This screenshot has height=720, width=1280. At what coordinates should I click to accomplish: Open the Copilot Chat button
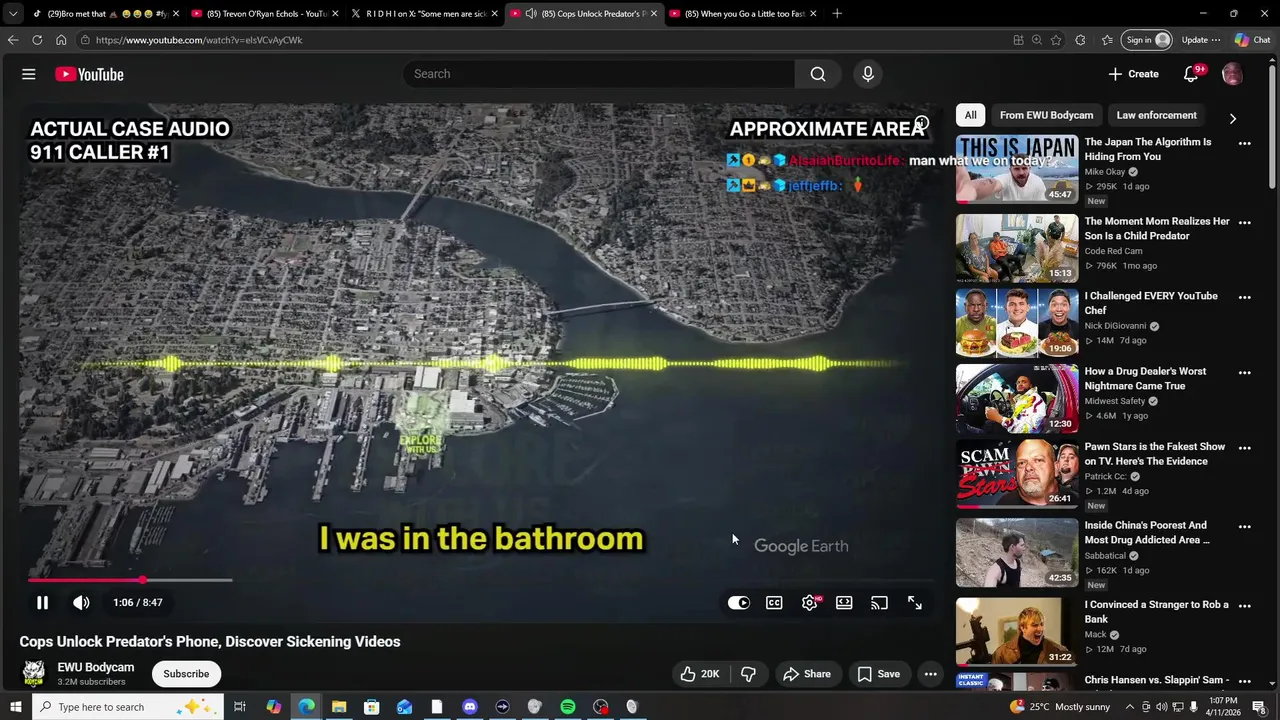(x=1253, y=40)
